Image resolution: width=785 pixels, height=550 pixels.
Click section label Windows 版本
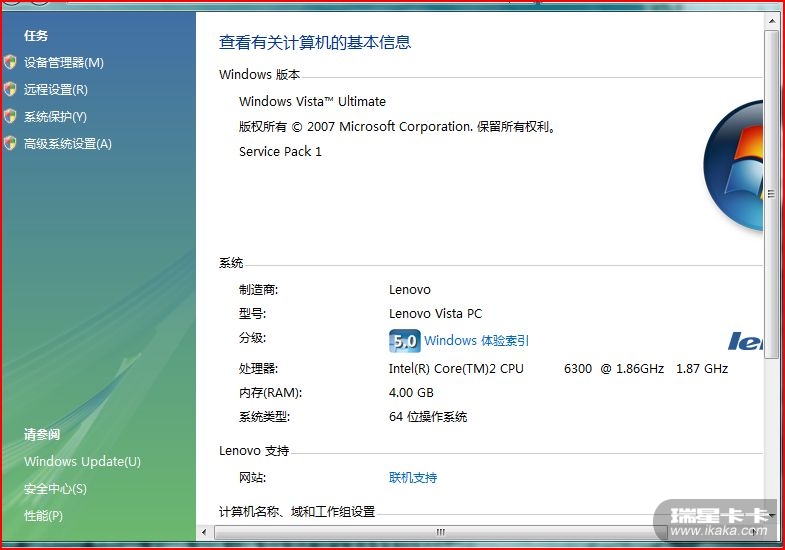click(x=259, y=75)
